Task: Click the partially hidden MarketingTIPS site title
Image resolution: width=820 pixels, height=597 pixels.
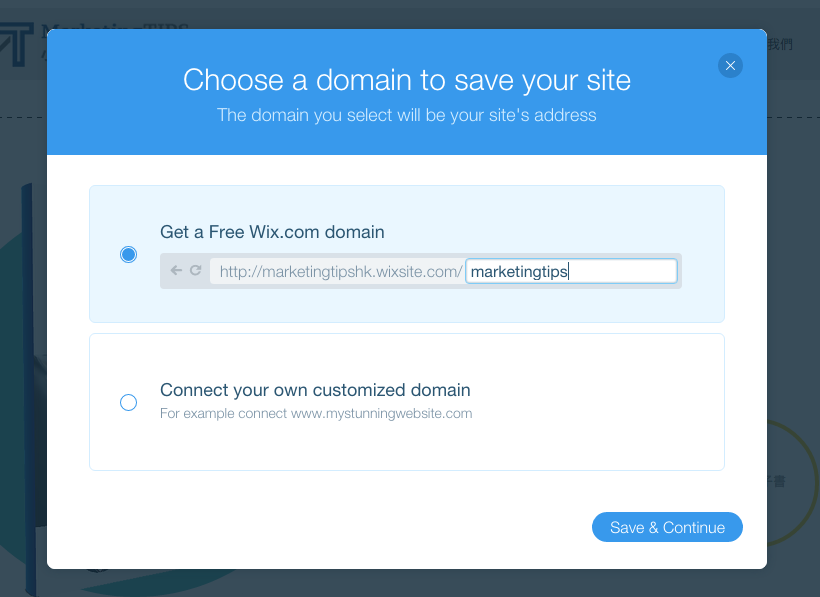Action: (x=115, y=26)
